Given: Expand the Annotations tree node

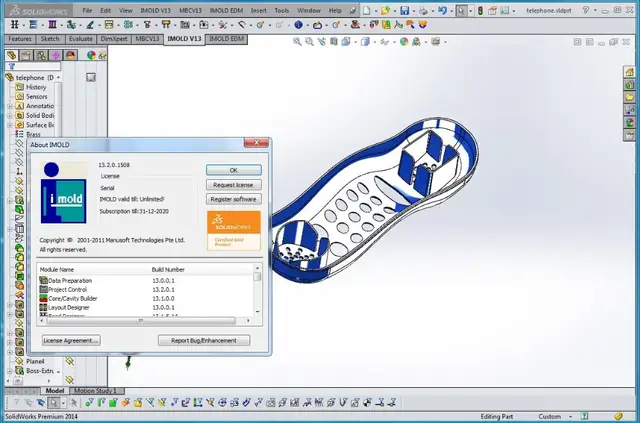Looking at the screenshot, I should [x=9, y=106].
